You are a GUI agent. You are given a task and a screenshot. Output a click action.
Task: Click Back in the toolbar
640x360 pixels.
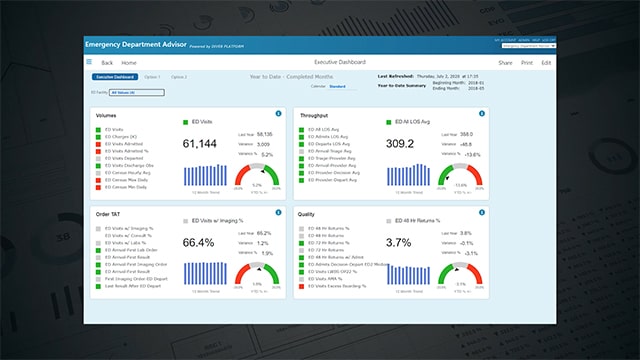tap(107, 62)
